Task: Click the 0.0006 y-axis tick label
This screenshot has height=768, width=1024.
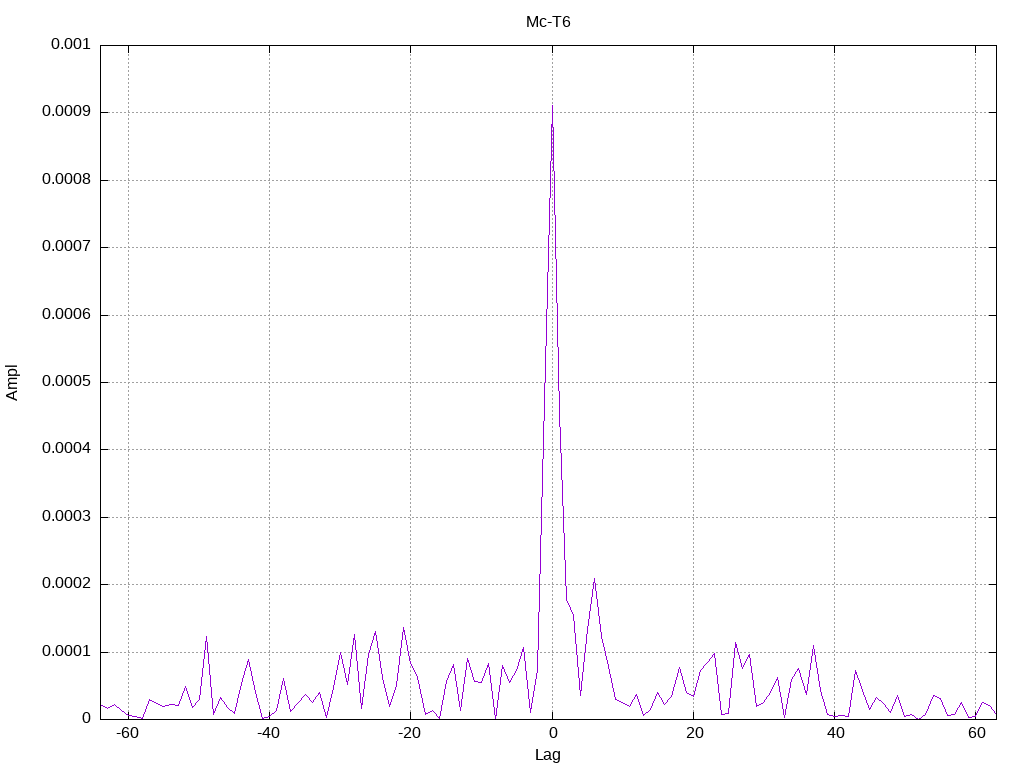Action: (66, 315)
